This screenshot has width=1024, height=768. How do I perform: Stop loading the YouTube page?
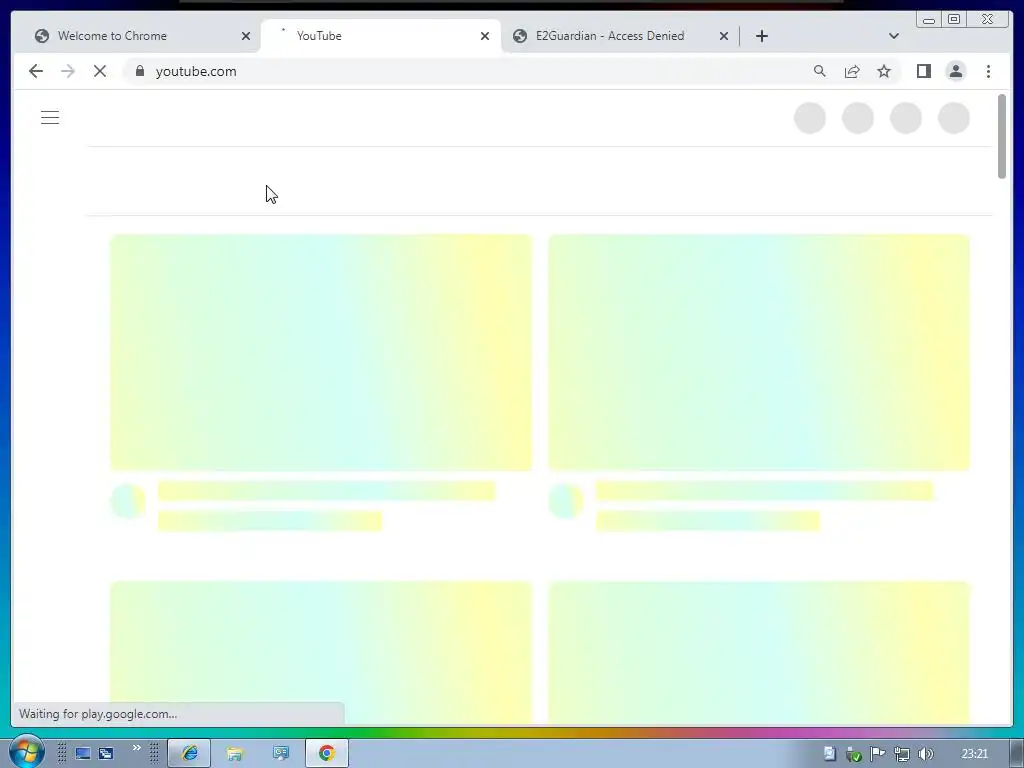click(100, 71)
